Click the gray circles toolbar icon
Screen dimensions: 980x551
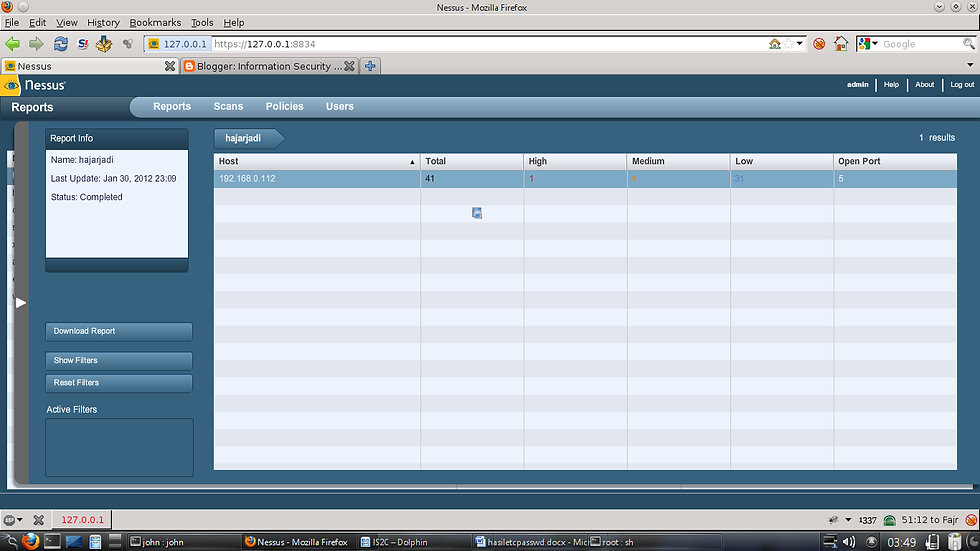[x=128, y=44]
